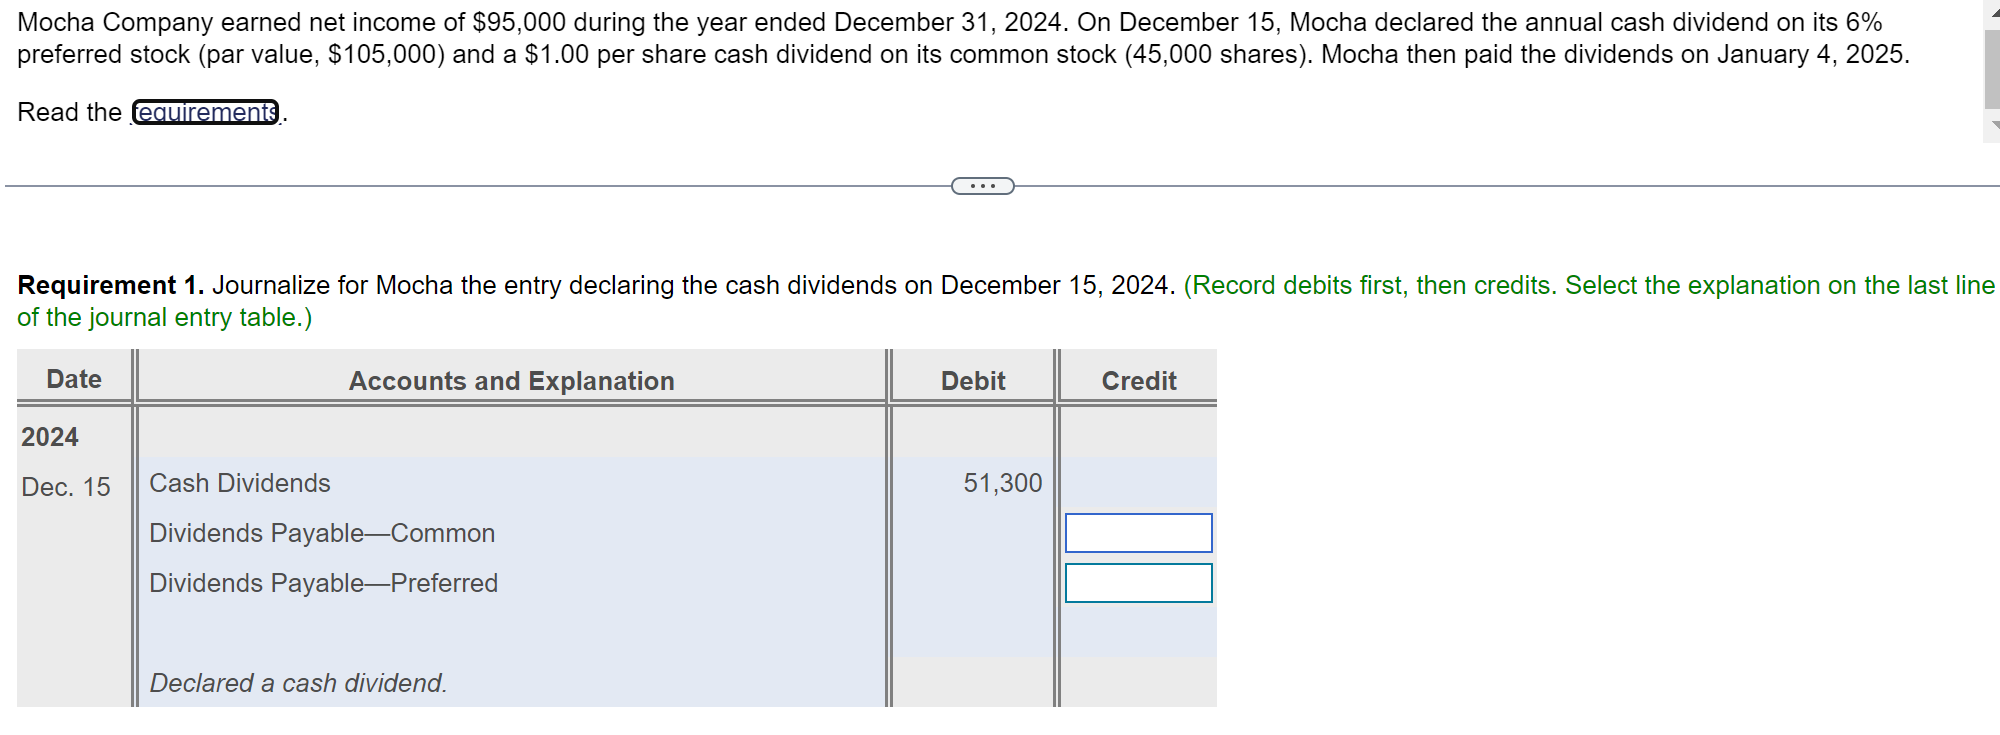Click the ellipsis expander on the divider
This screenshot has height=735, width=2000.
(x=982, y=185)
